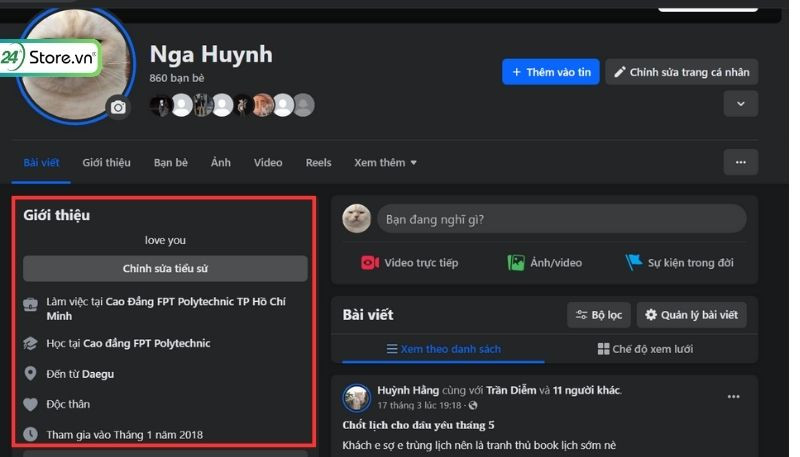Click the photo/video green icon
The height and width of the screenshot is (457, 800).
pos(516,263)
